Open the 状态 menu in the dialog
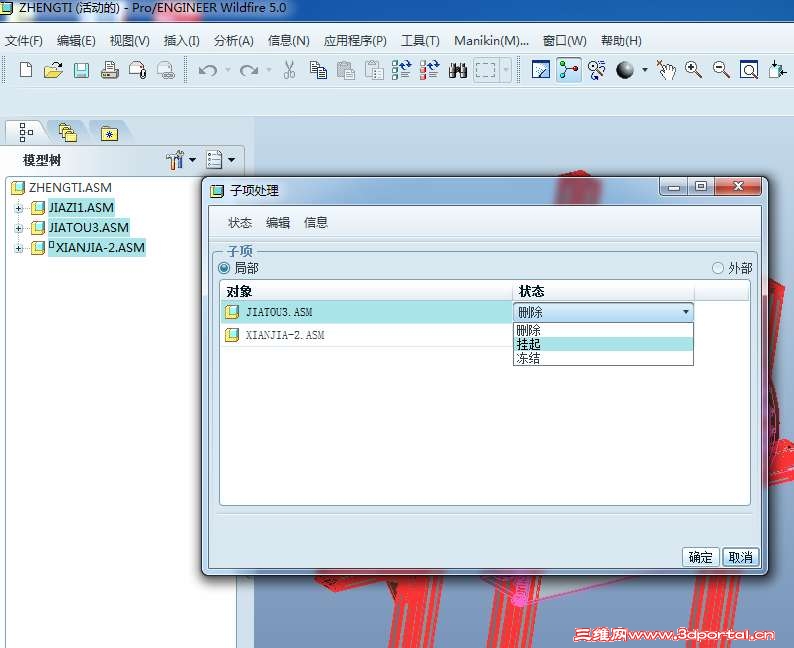The image size is (794, 648). click(240, 223)
